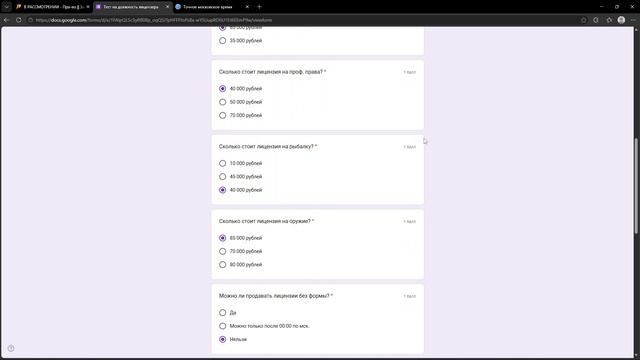
Task: Choose '50 000 рублей' for проф. права license
Action: (x=222, y=102)
